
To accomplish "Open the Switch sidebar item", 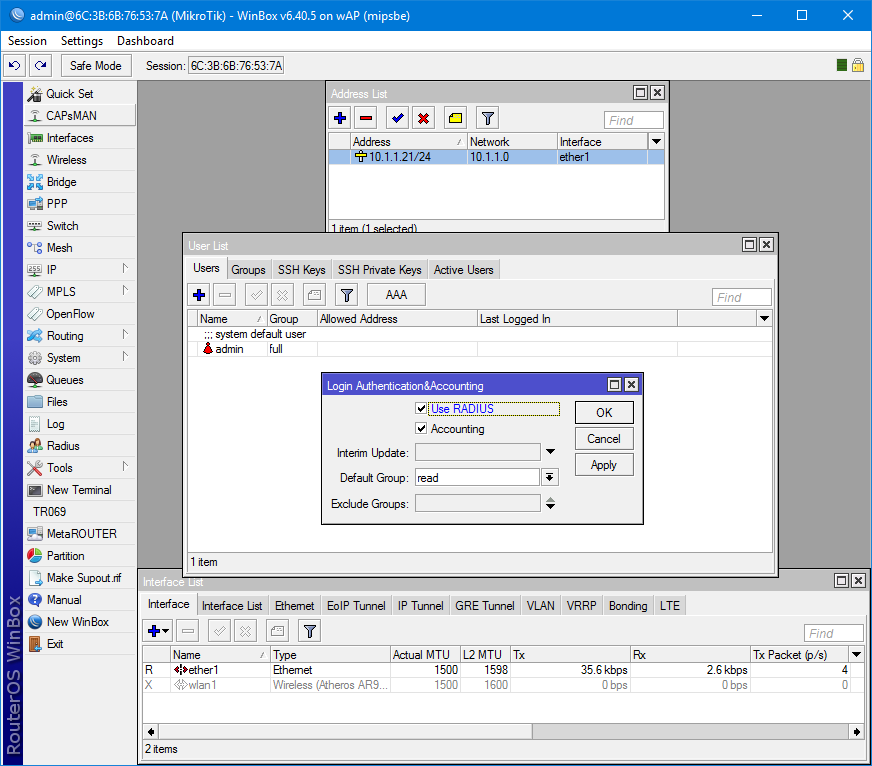I will (80, 226).
